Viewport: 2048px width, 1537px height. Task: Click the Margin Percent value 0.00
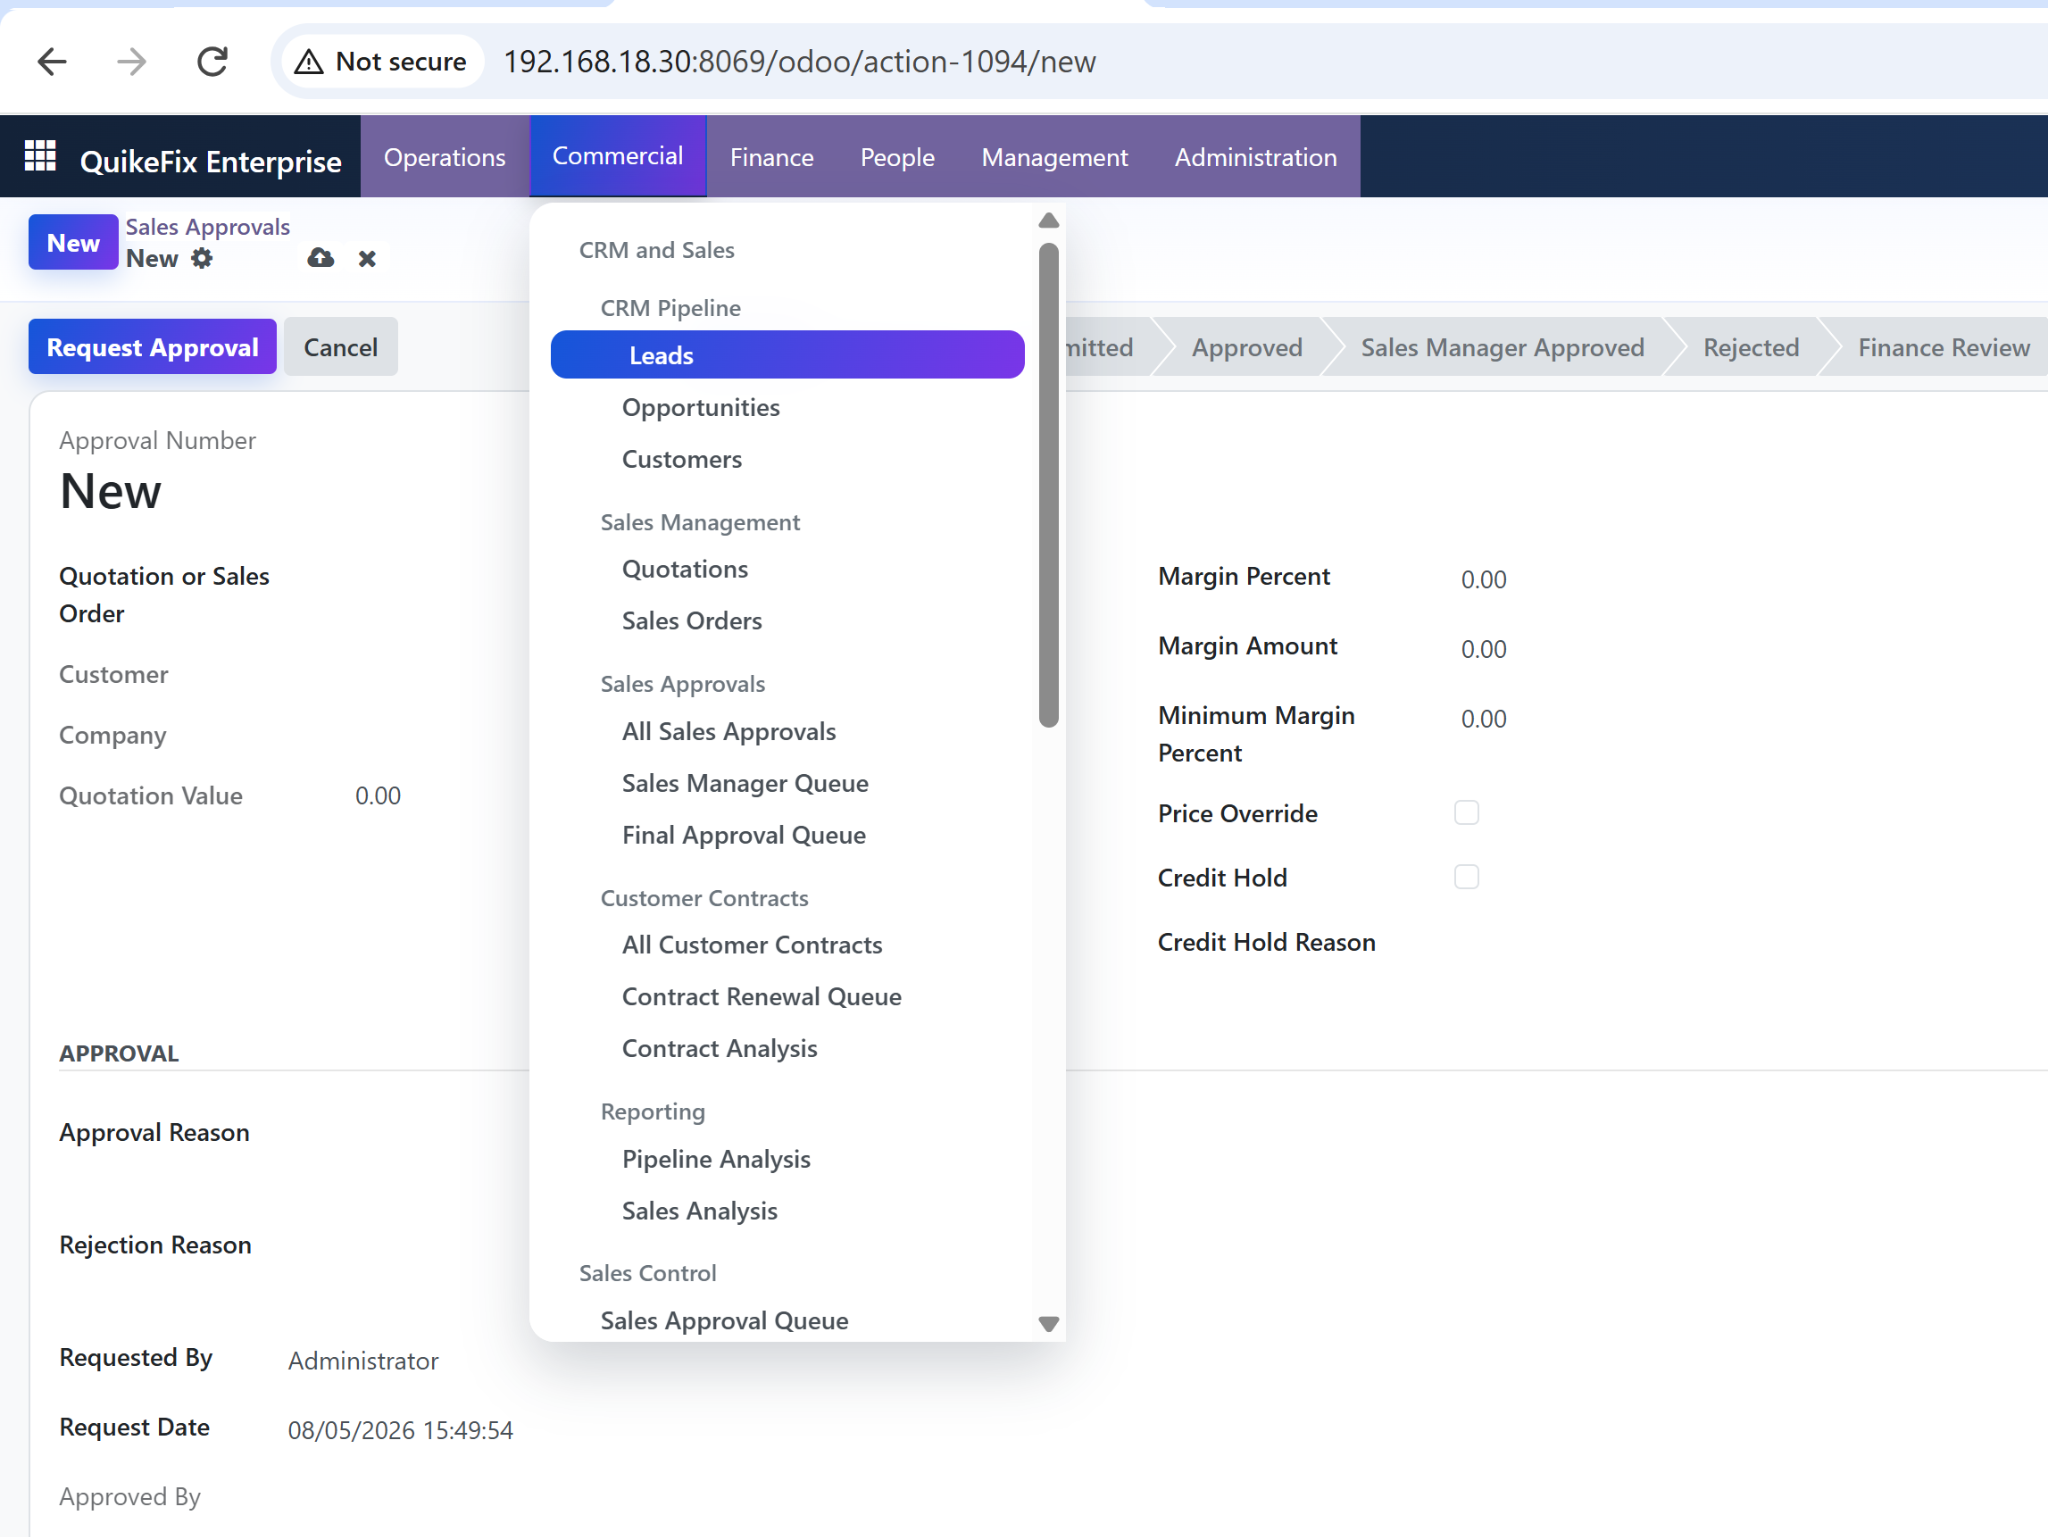tap(1483, 579)
